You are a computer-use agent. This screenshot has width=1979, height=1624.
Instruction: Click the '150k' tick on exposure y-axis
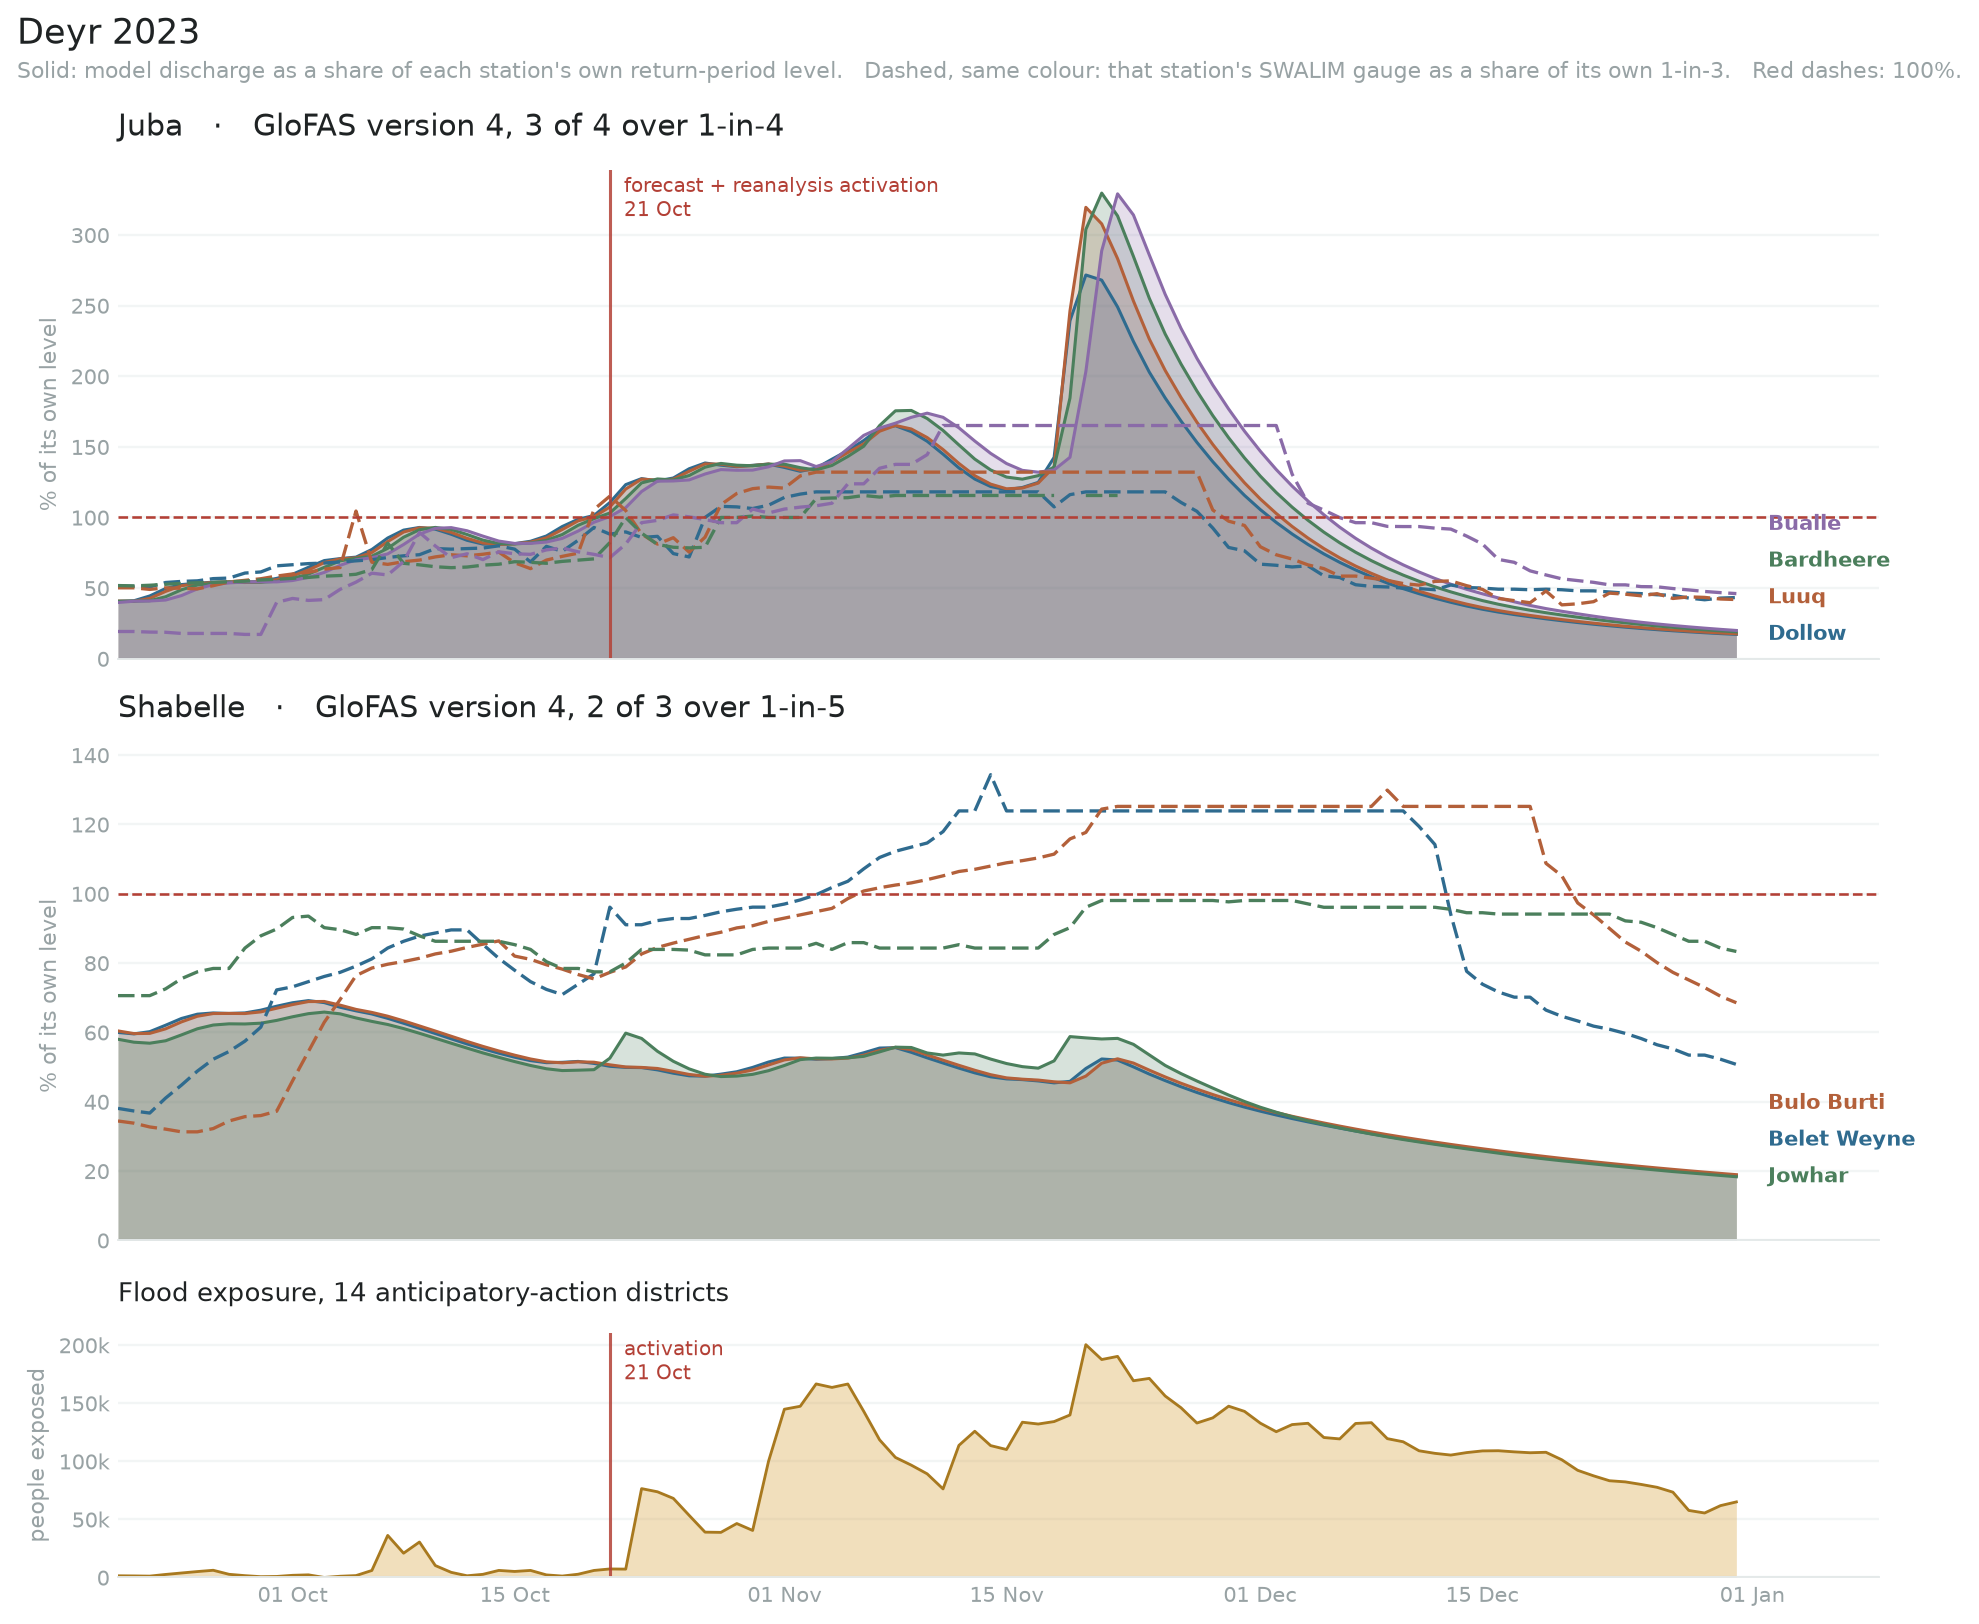click(84, 1404)
